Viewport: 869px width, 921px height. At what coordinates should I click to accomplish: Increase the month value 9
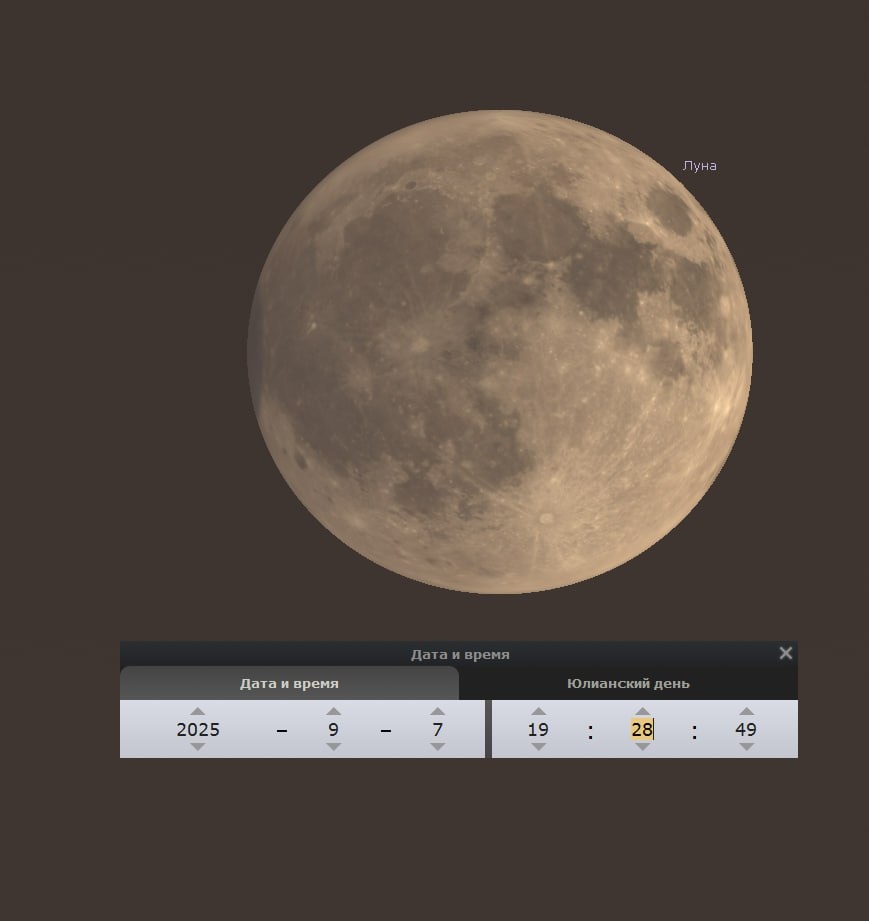tap(334, 711)
